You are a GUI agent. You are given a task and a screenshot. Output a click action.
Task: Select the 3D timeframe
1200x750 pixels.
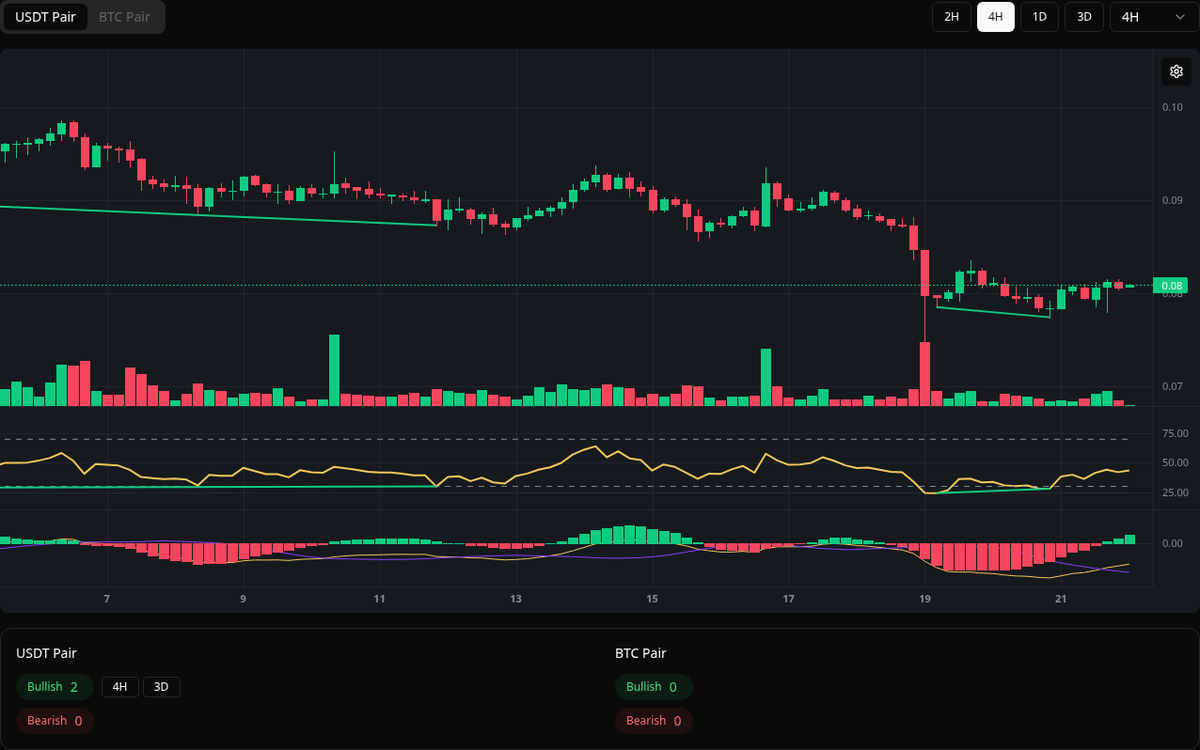click(1083, 17)
